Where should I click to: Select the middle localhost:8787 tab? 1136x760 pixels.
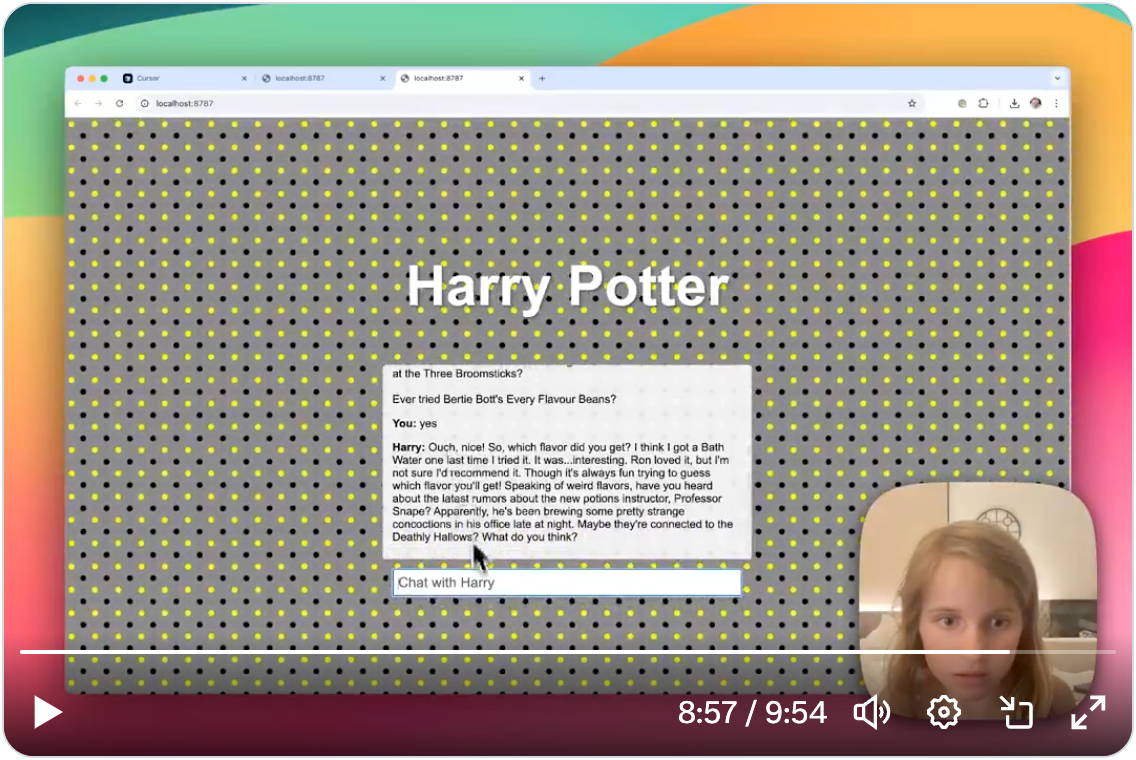pos(300,77)
